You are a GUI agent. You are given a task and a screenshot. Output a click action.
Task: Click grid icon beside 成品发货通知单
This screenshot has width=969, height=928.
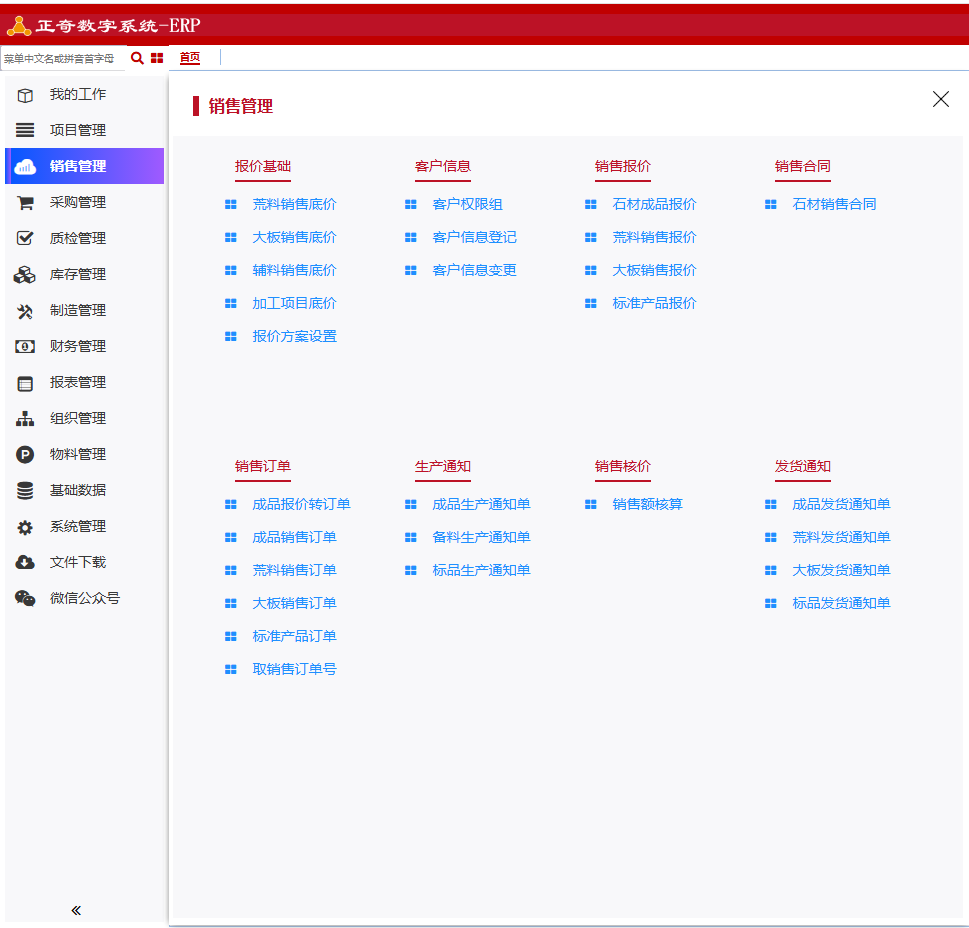click(771, 505)
